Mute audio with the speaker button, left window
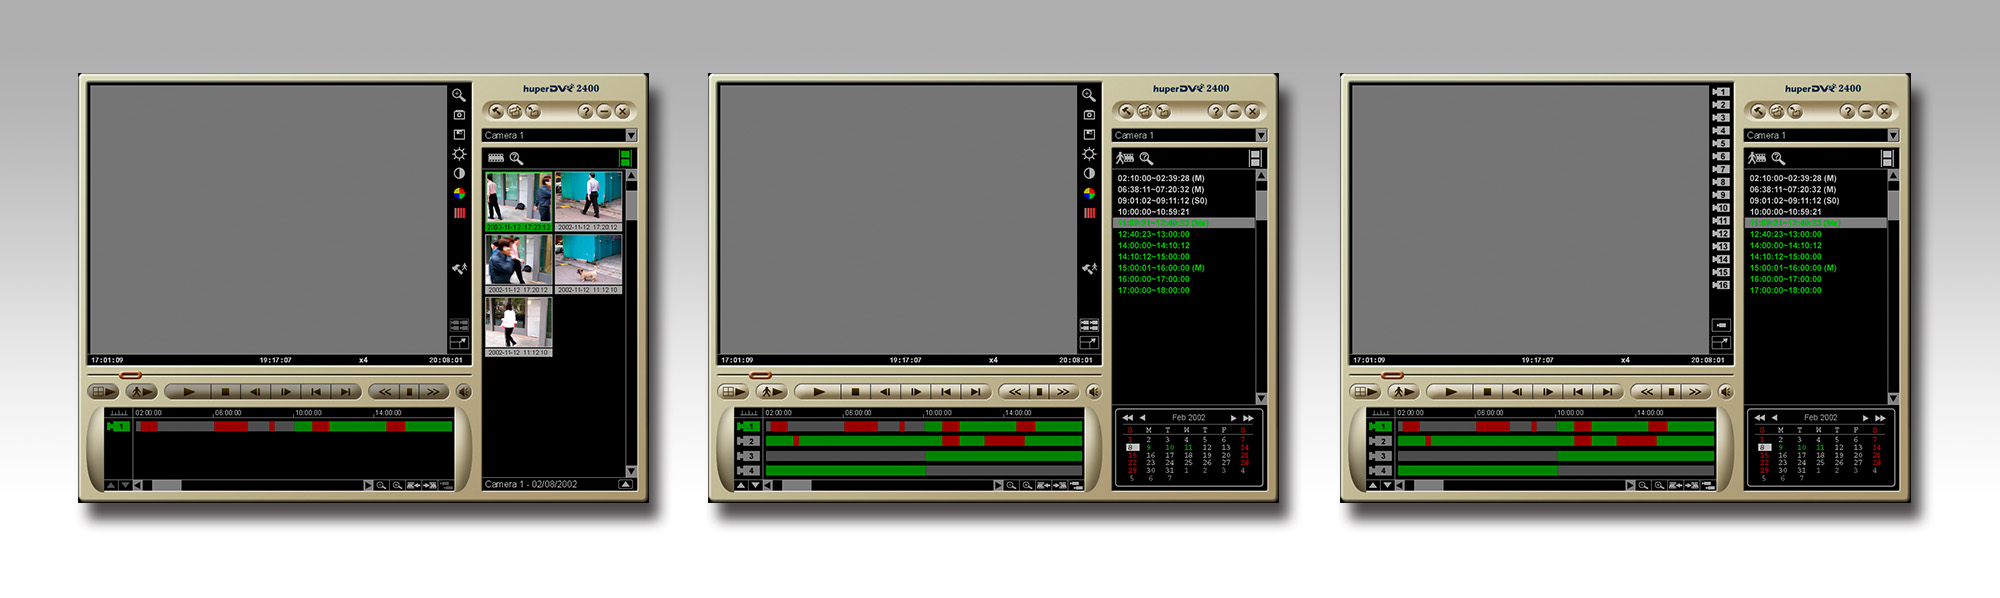 (464, 392)
